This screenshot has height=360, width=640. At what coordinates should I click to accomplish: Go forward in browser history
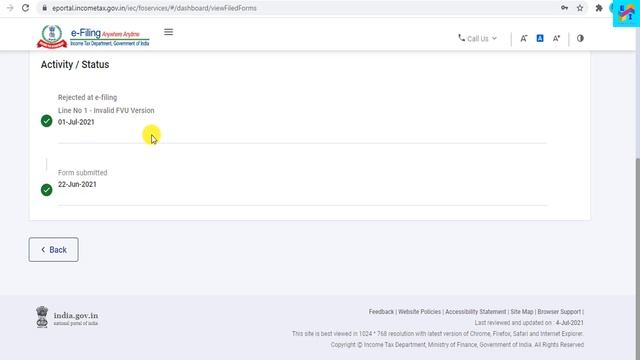tap(10, 8)
